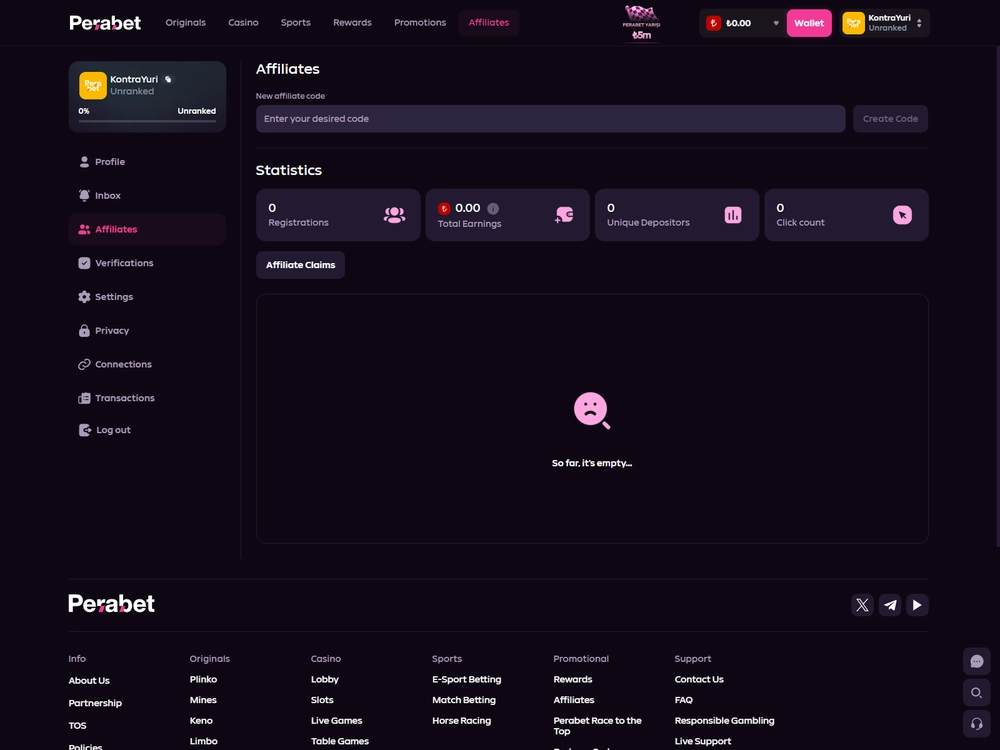Viewport: 1000px width, 750px height.
Task: Go to Profile in the sidebar
Action: click(x=147, y=162)
